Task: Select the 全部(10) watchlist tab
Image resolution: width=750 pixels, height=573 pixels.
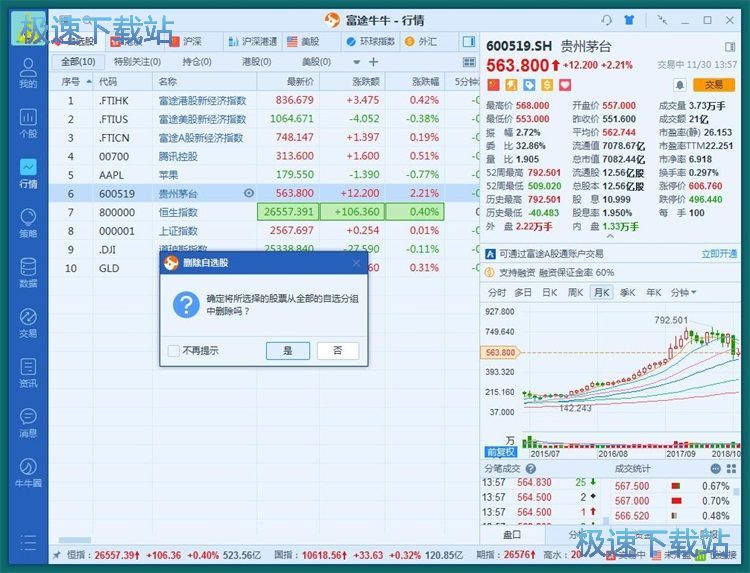Action: [78, 62]
